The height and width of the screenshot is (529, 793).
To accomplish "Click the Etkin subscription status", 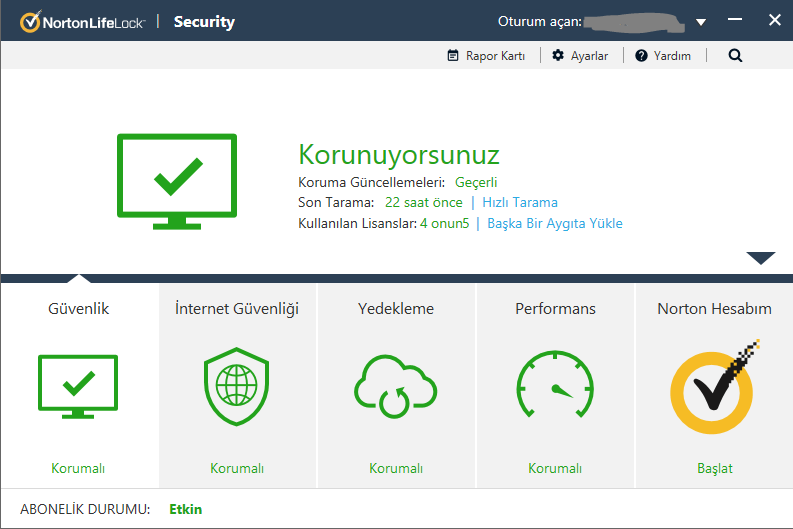I will (185, 509).
